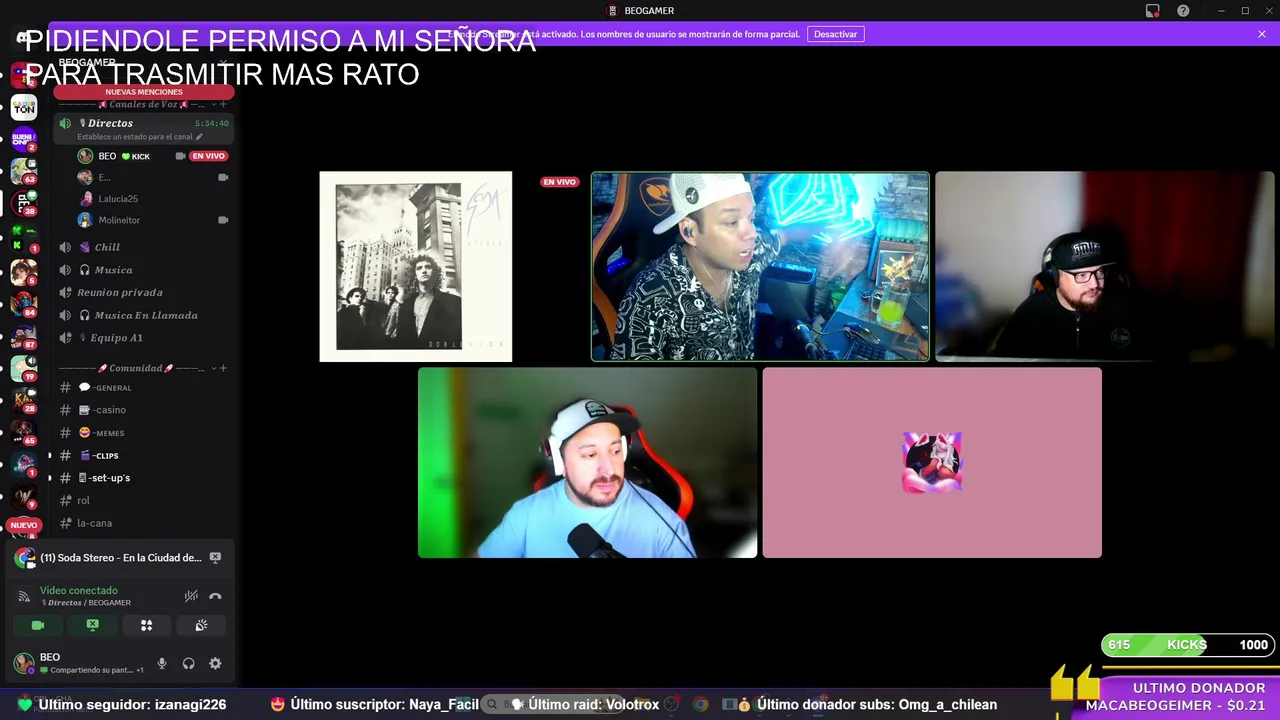Open the purple BUENI ONDA server icon
This screenshot has width=1280, height=720.
pyautogui.click(x=23, y=139)
